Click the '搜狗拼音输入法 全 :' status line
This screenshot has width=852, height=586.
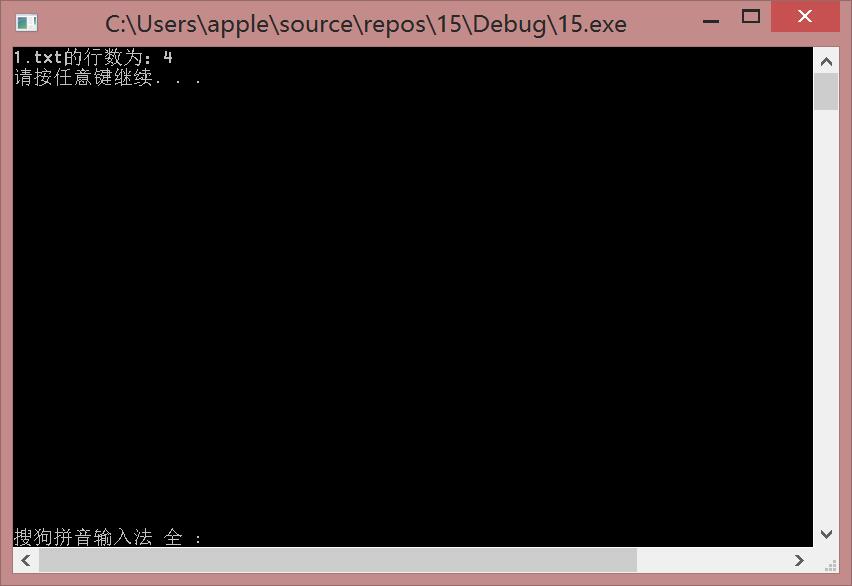click(x=108, y=537)
